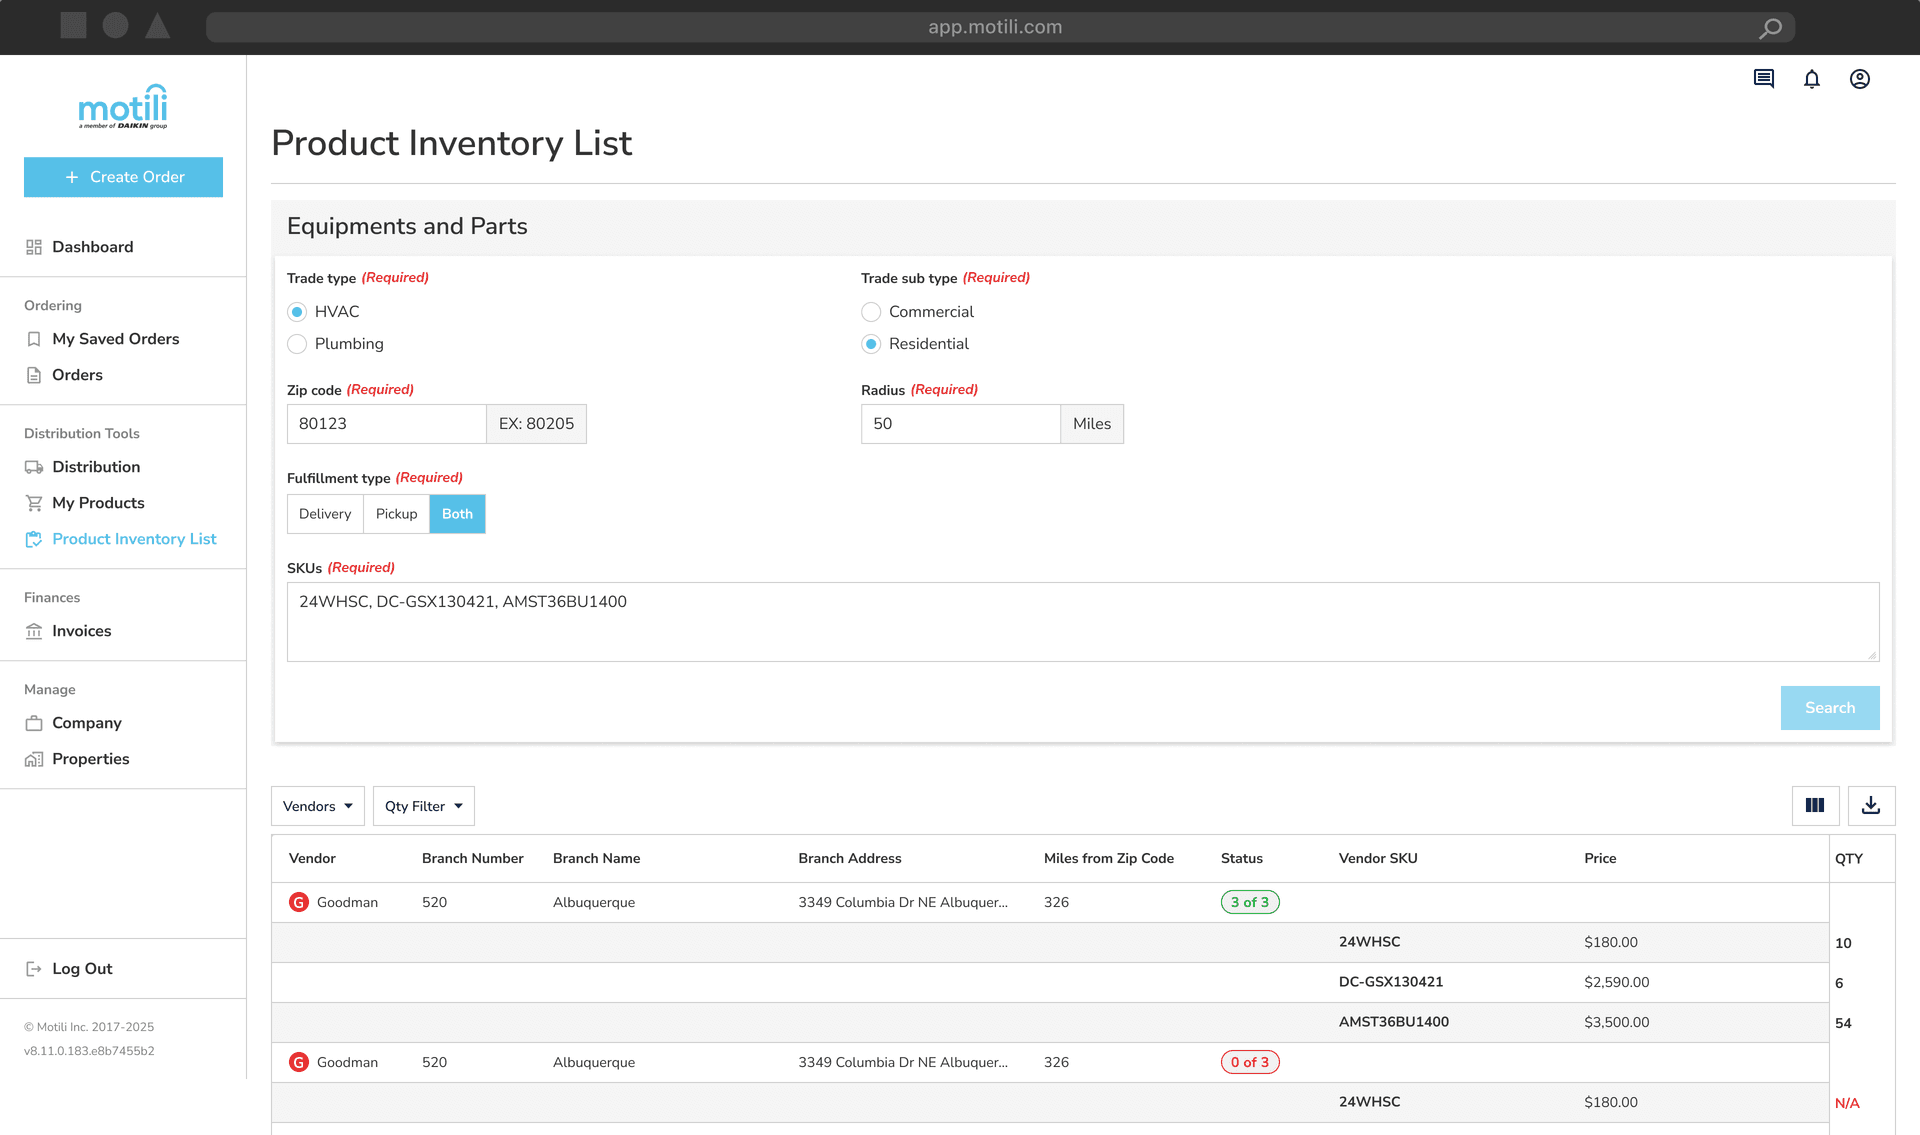Image resolution: width=1920 pixels, height=1135 pixels.
Task: Click the column visibility icon above the table
Action: coord(1815,805)
